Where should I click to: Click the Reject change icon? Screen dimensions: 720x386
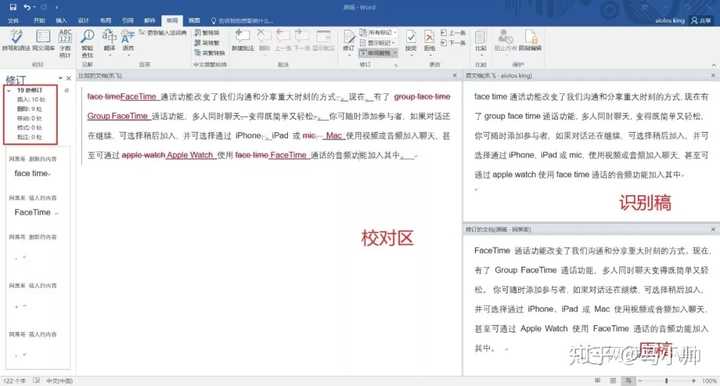click(x=429, y=40)
